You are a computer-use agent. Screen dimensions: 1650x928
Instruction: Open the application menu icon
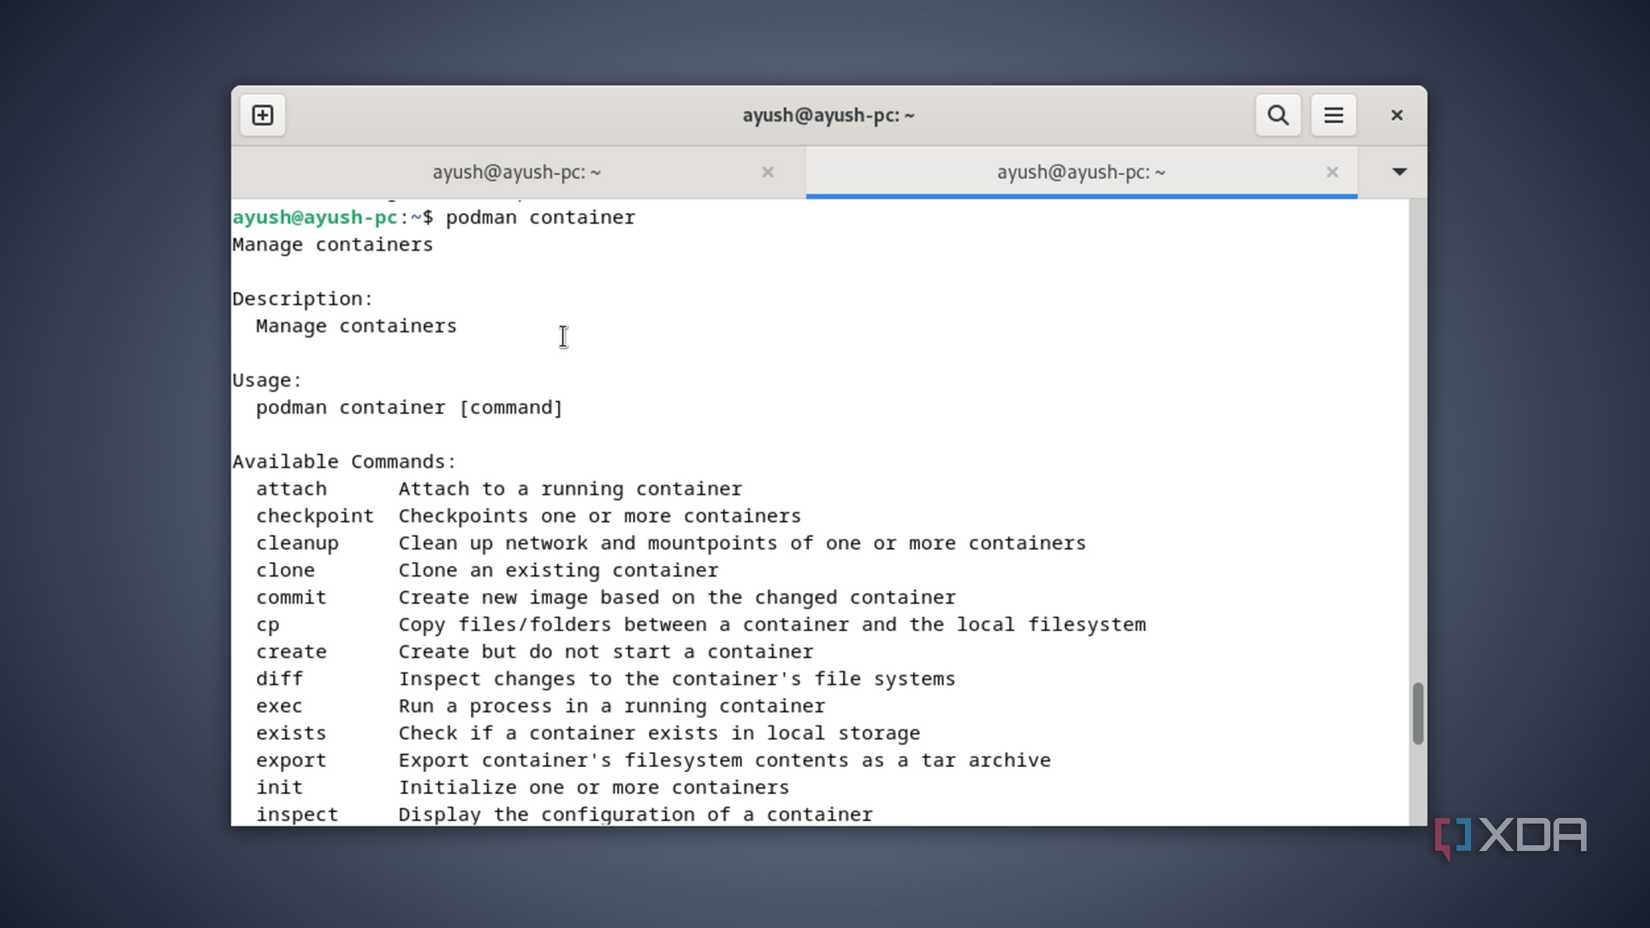tap(1333, 114)
